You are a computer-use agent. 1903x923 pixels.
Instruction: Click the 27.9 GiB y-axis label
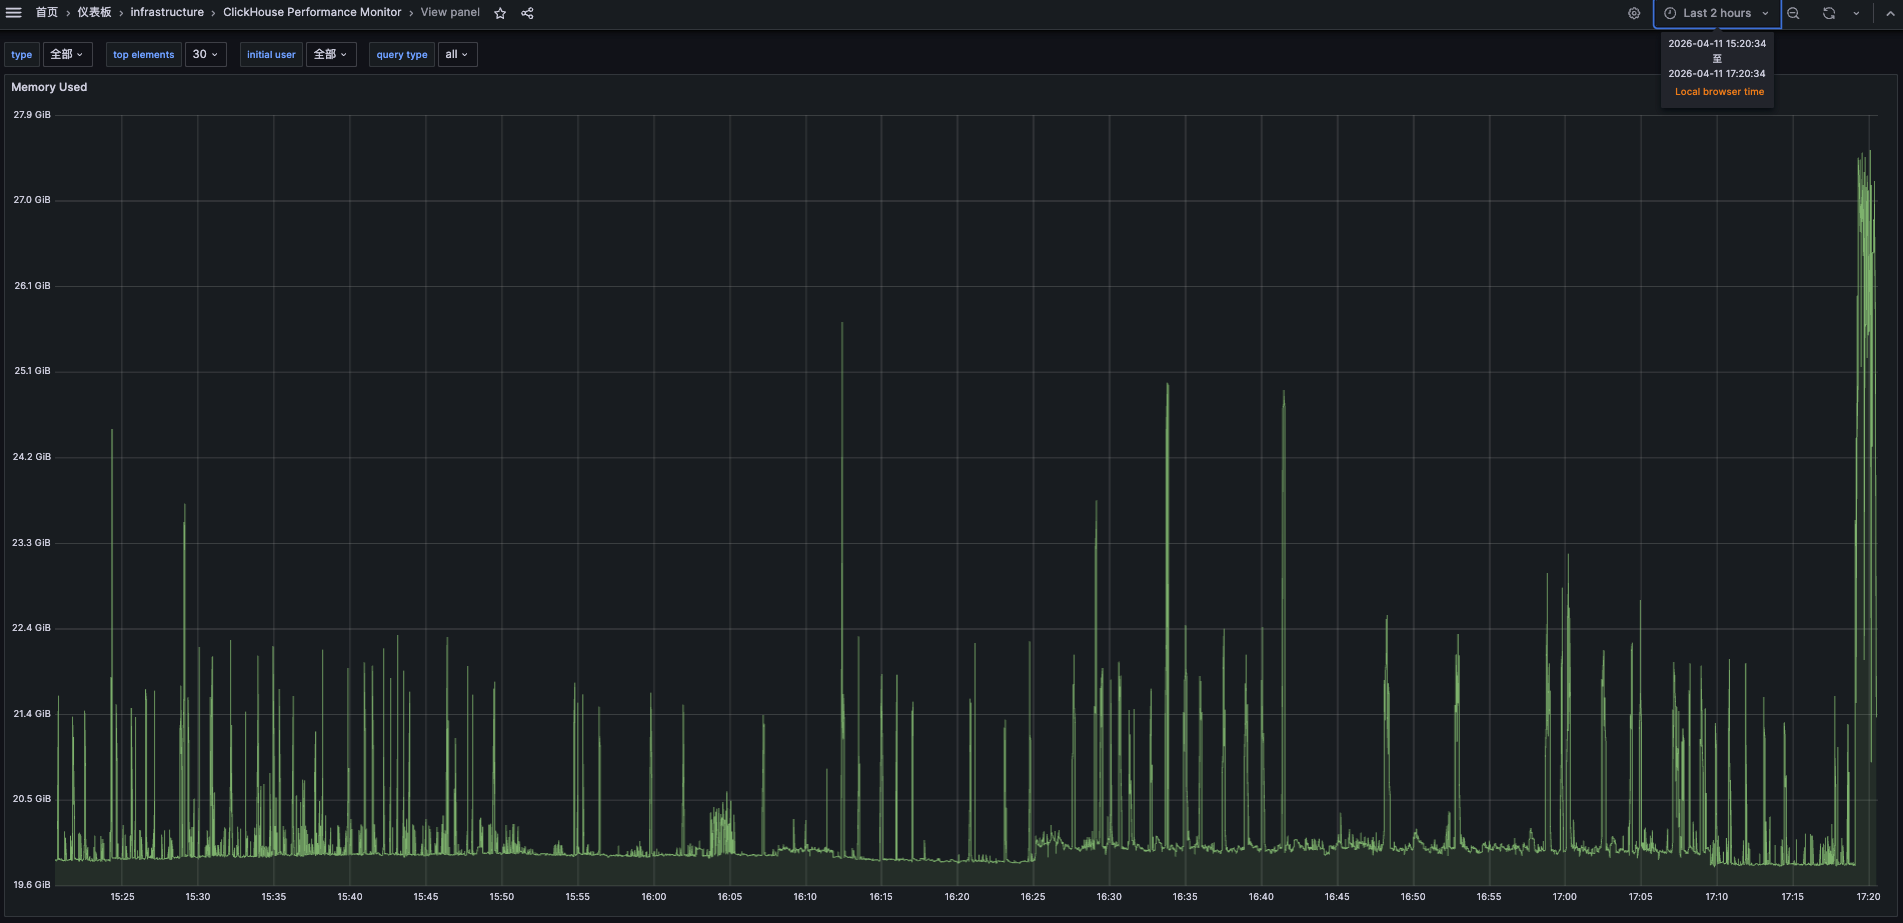click(32, 115)
